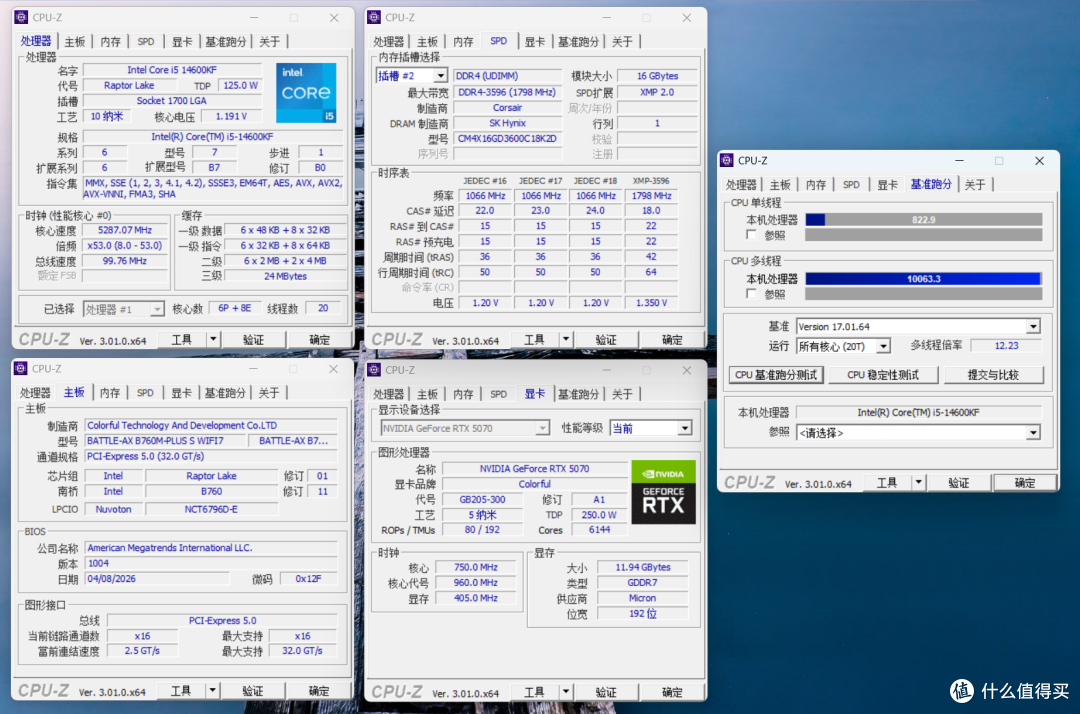Image resolution: width=1080 pixels, height=714 pixels.
Task: Click 工具 dropdown arrow in graphics window
Action: click(565, 692)
